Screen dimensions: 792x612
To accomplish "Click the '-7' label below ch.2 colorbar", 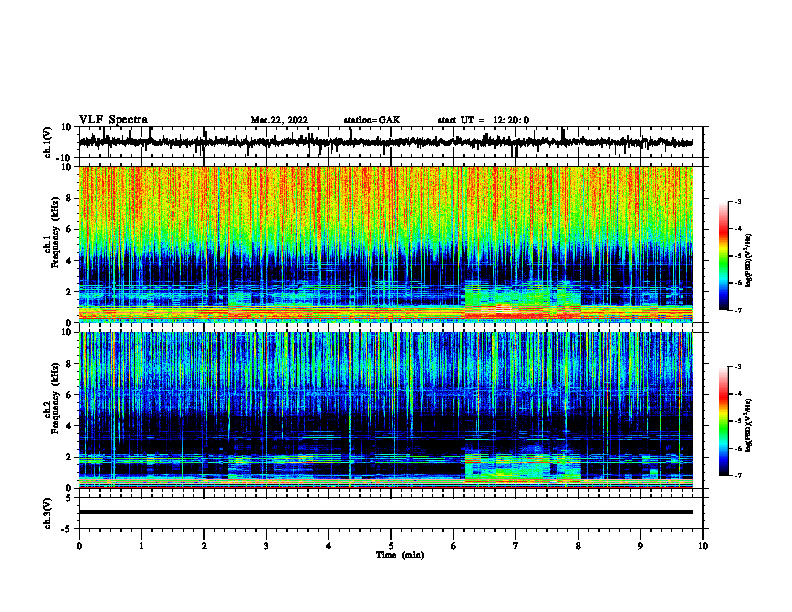I will coord(737,475).
